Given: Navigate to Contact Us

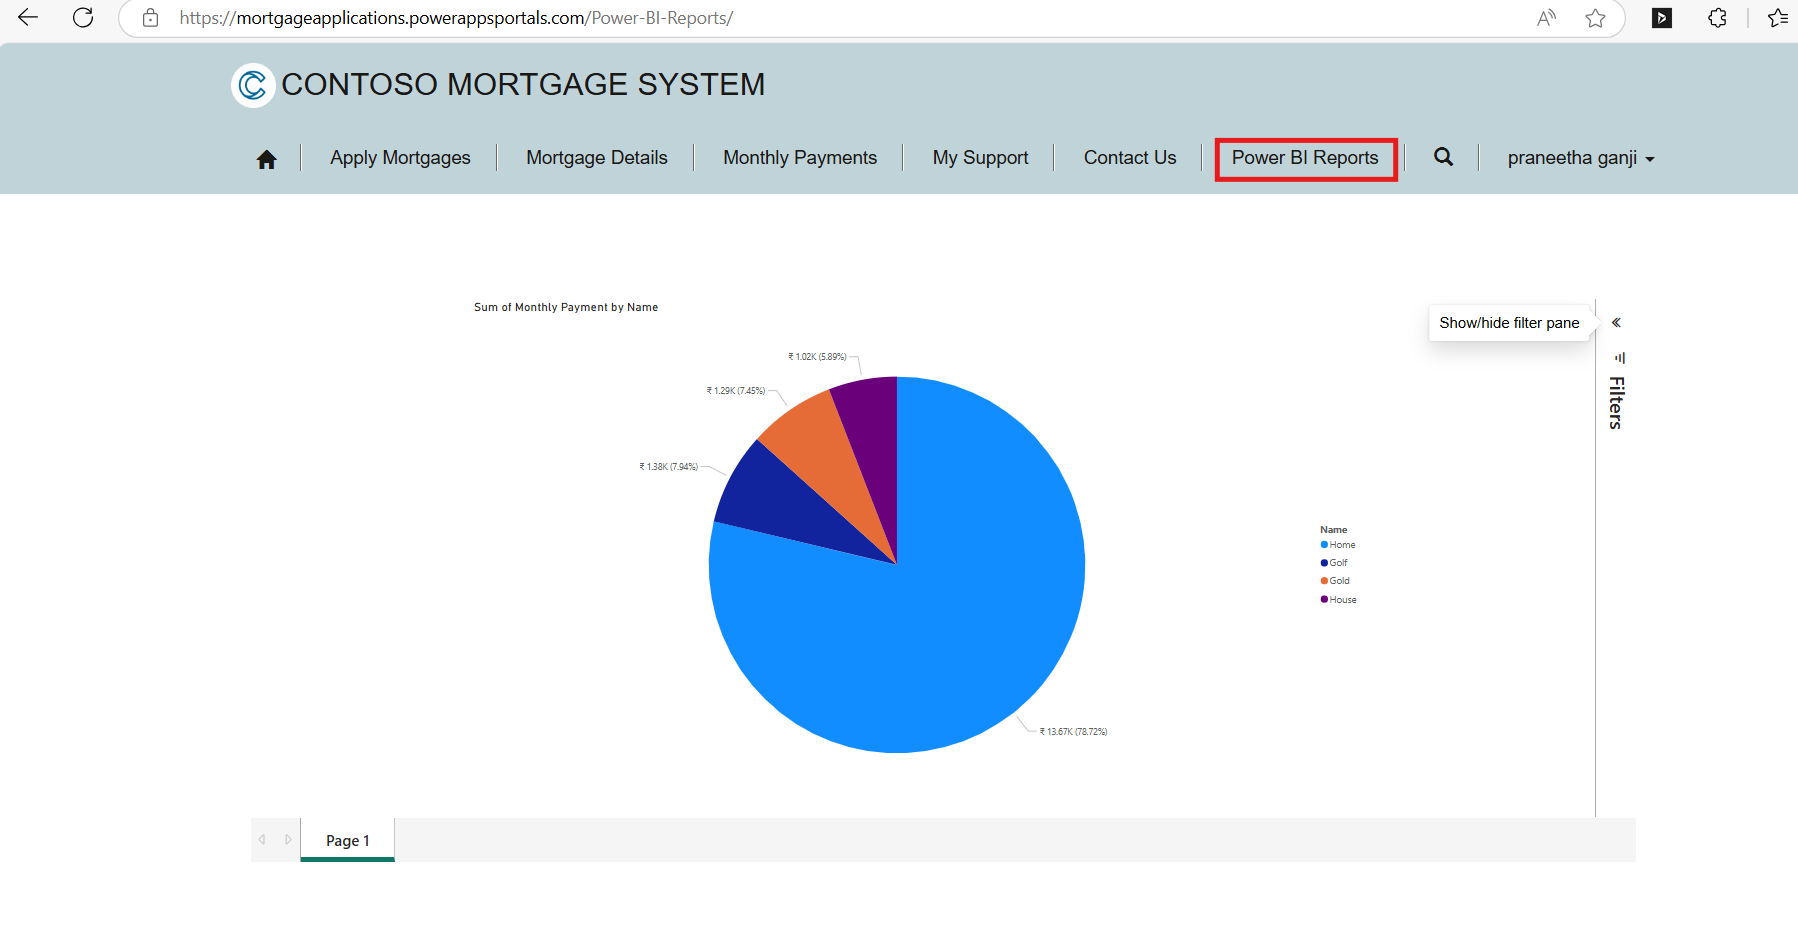Looking at the screenshot, I should tap(1129, 158).
